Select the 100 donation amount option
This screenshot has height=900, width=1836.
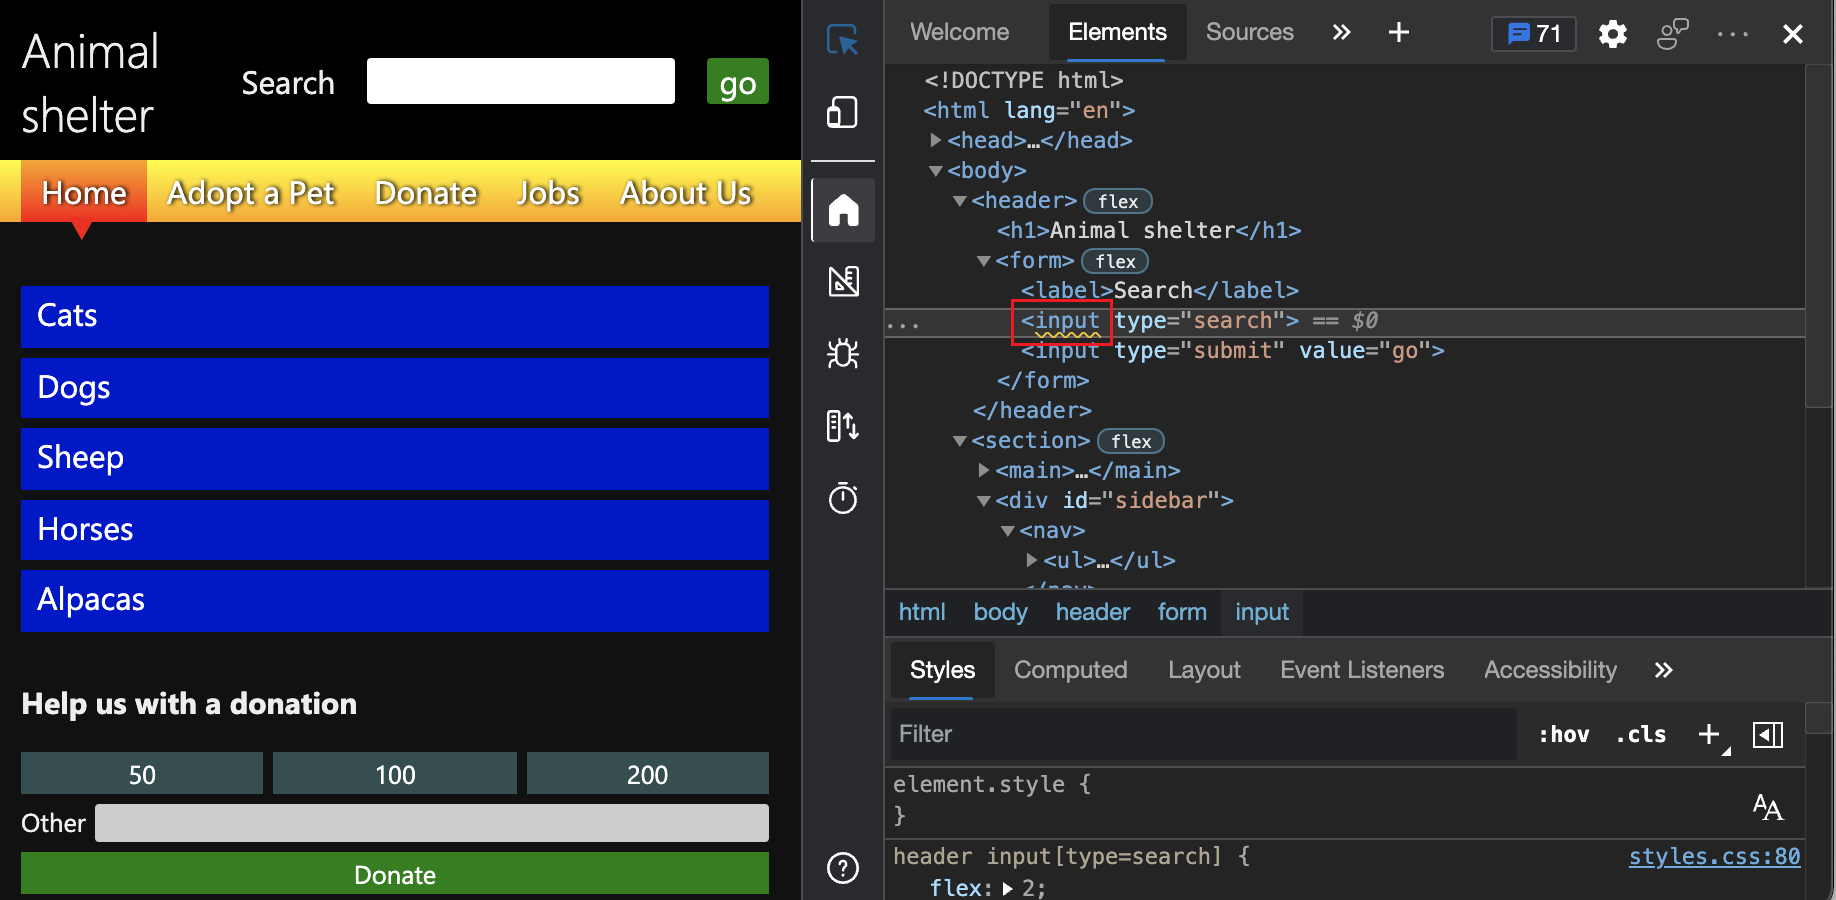(x=394, y=773)
